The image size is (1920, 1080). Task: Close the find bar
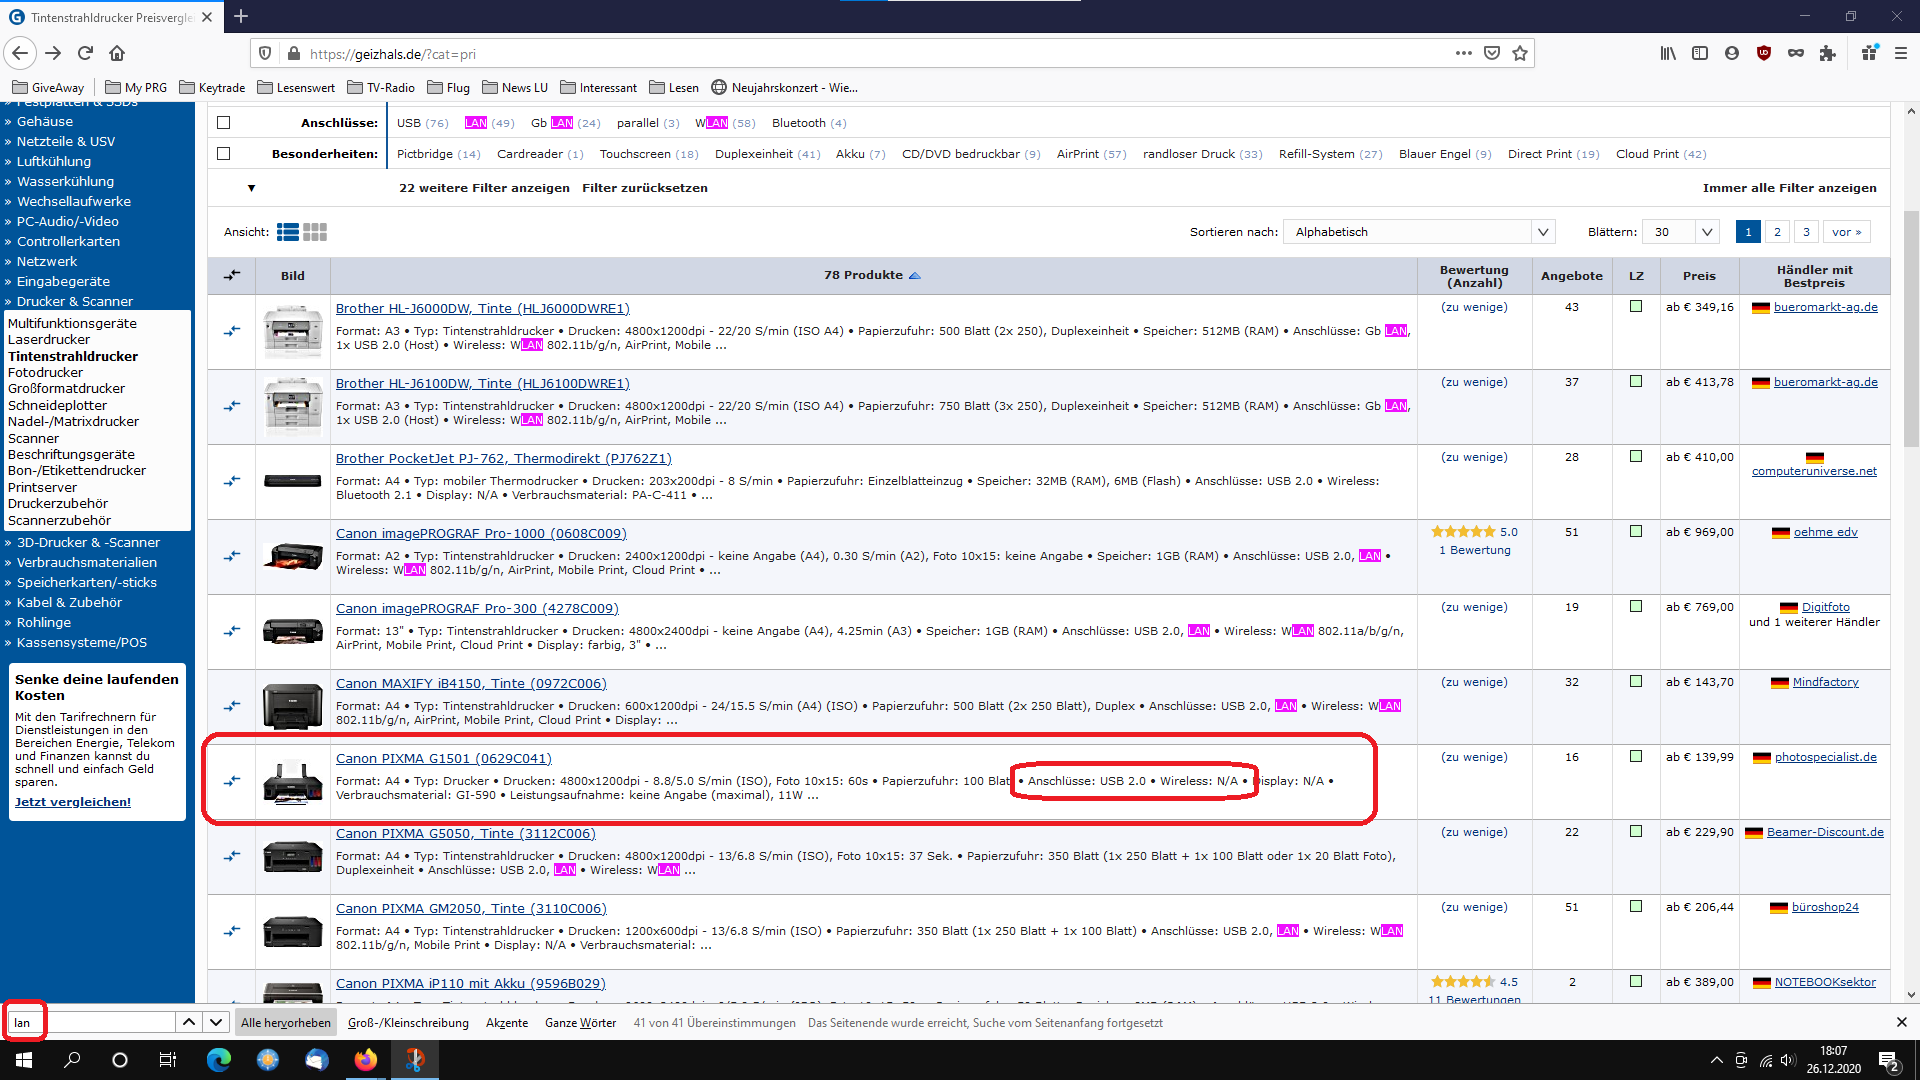coord(1901,1022)
